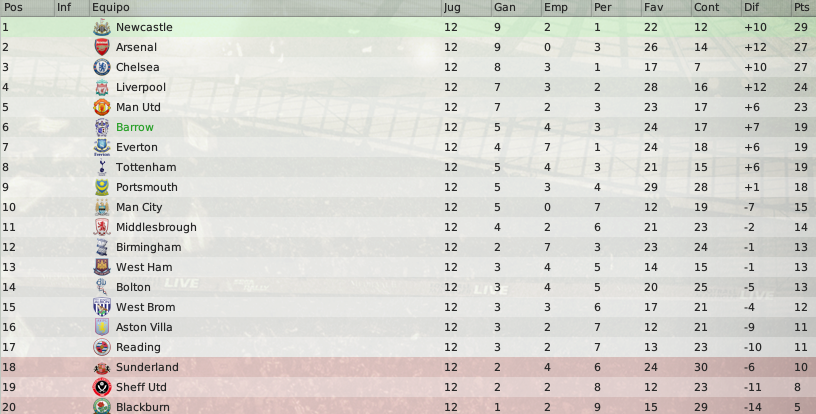This screenshot has width=816, height=414.
Task: Open the Everton team name
Action: [137, 147]
